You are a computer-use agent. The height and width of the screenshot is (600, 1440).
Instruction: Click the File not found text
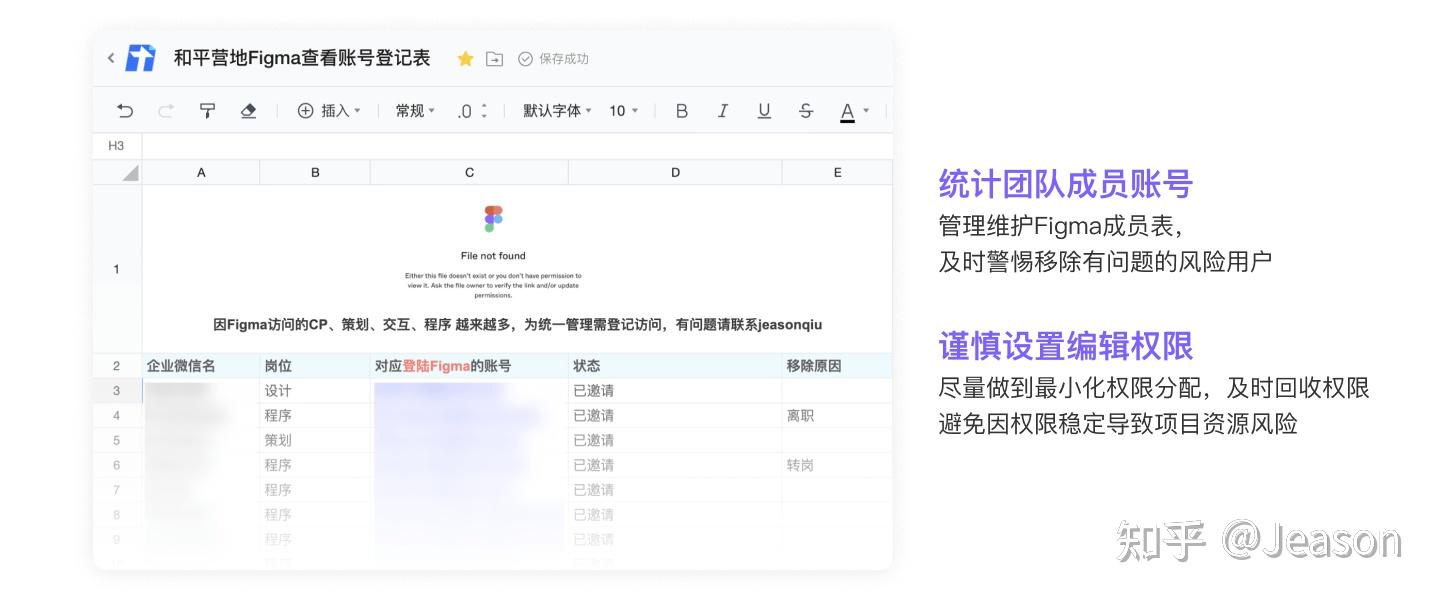pos(493,256)
